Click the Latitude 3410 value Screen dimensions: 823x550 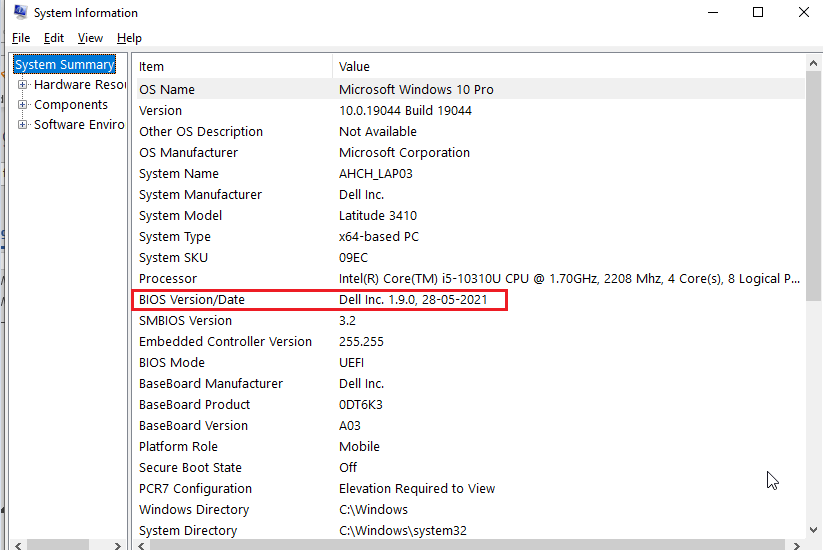tap(378, 216)
